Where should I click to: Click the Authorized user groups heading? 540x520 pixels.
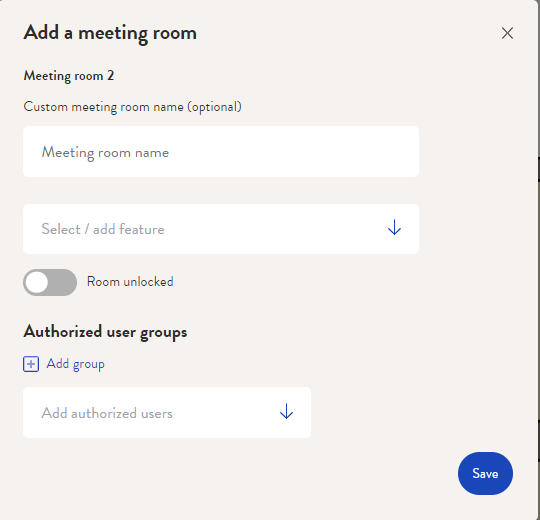point(105,332)
